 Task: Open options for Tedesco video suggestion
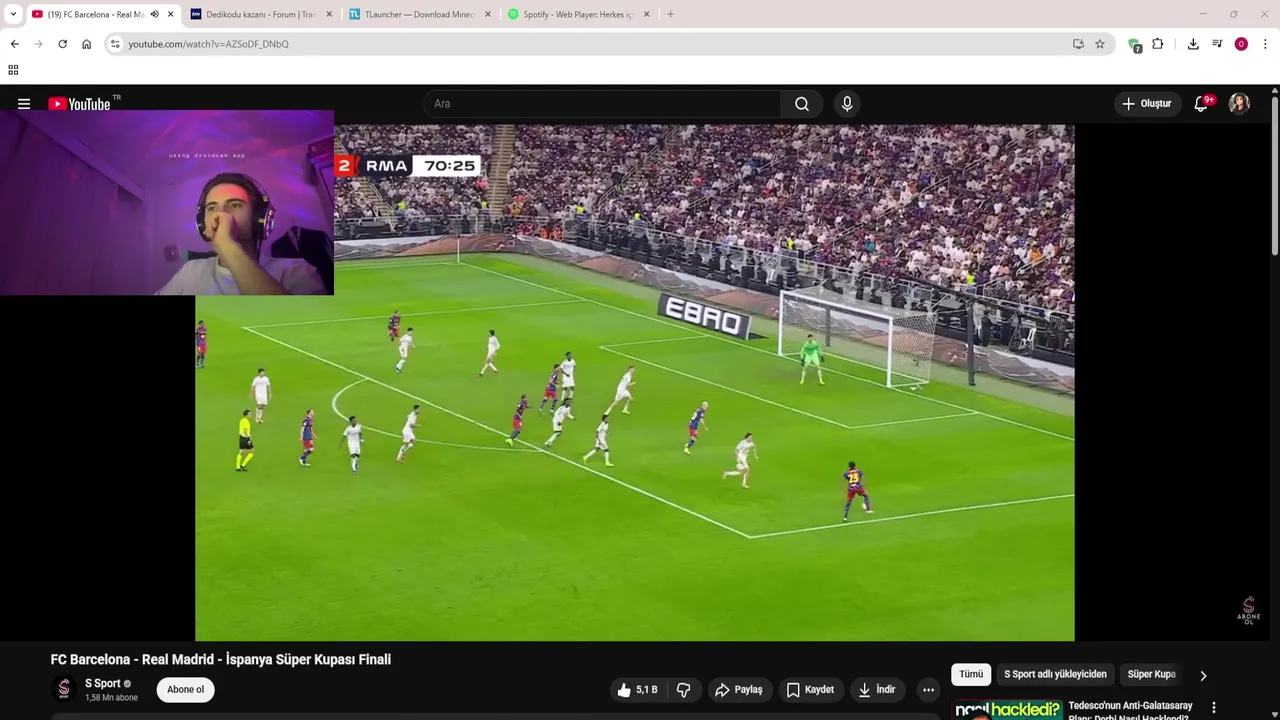1214,708
